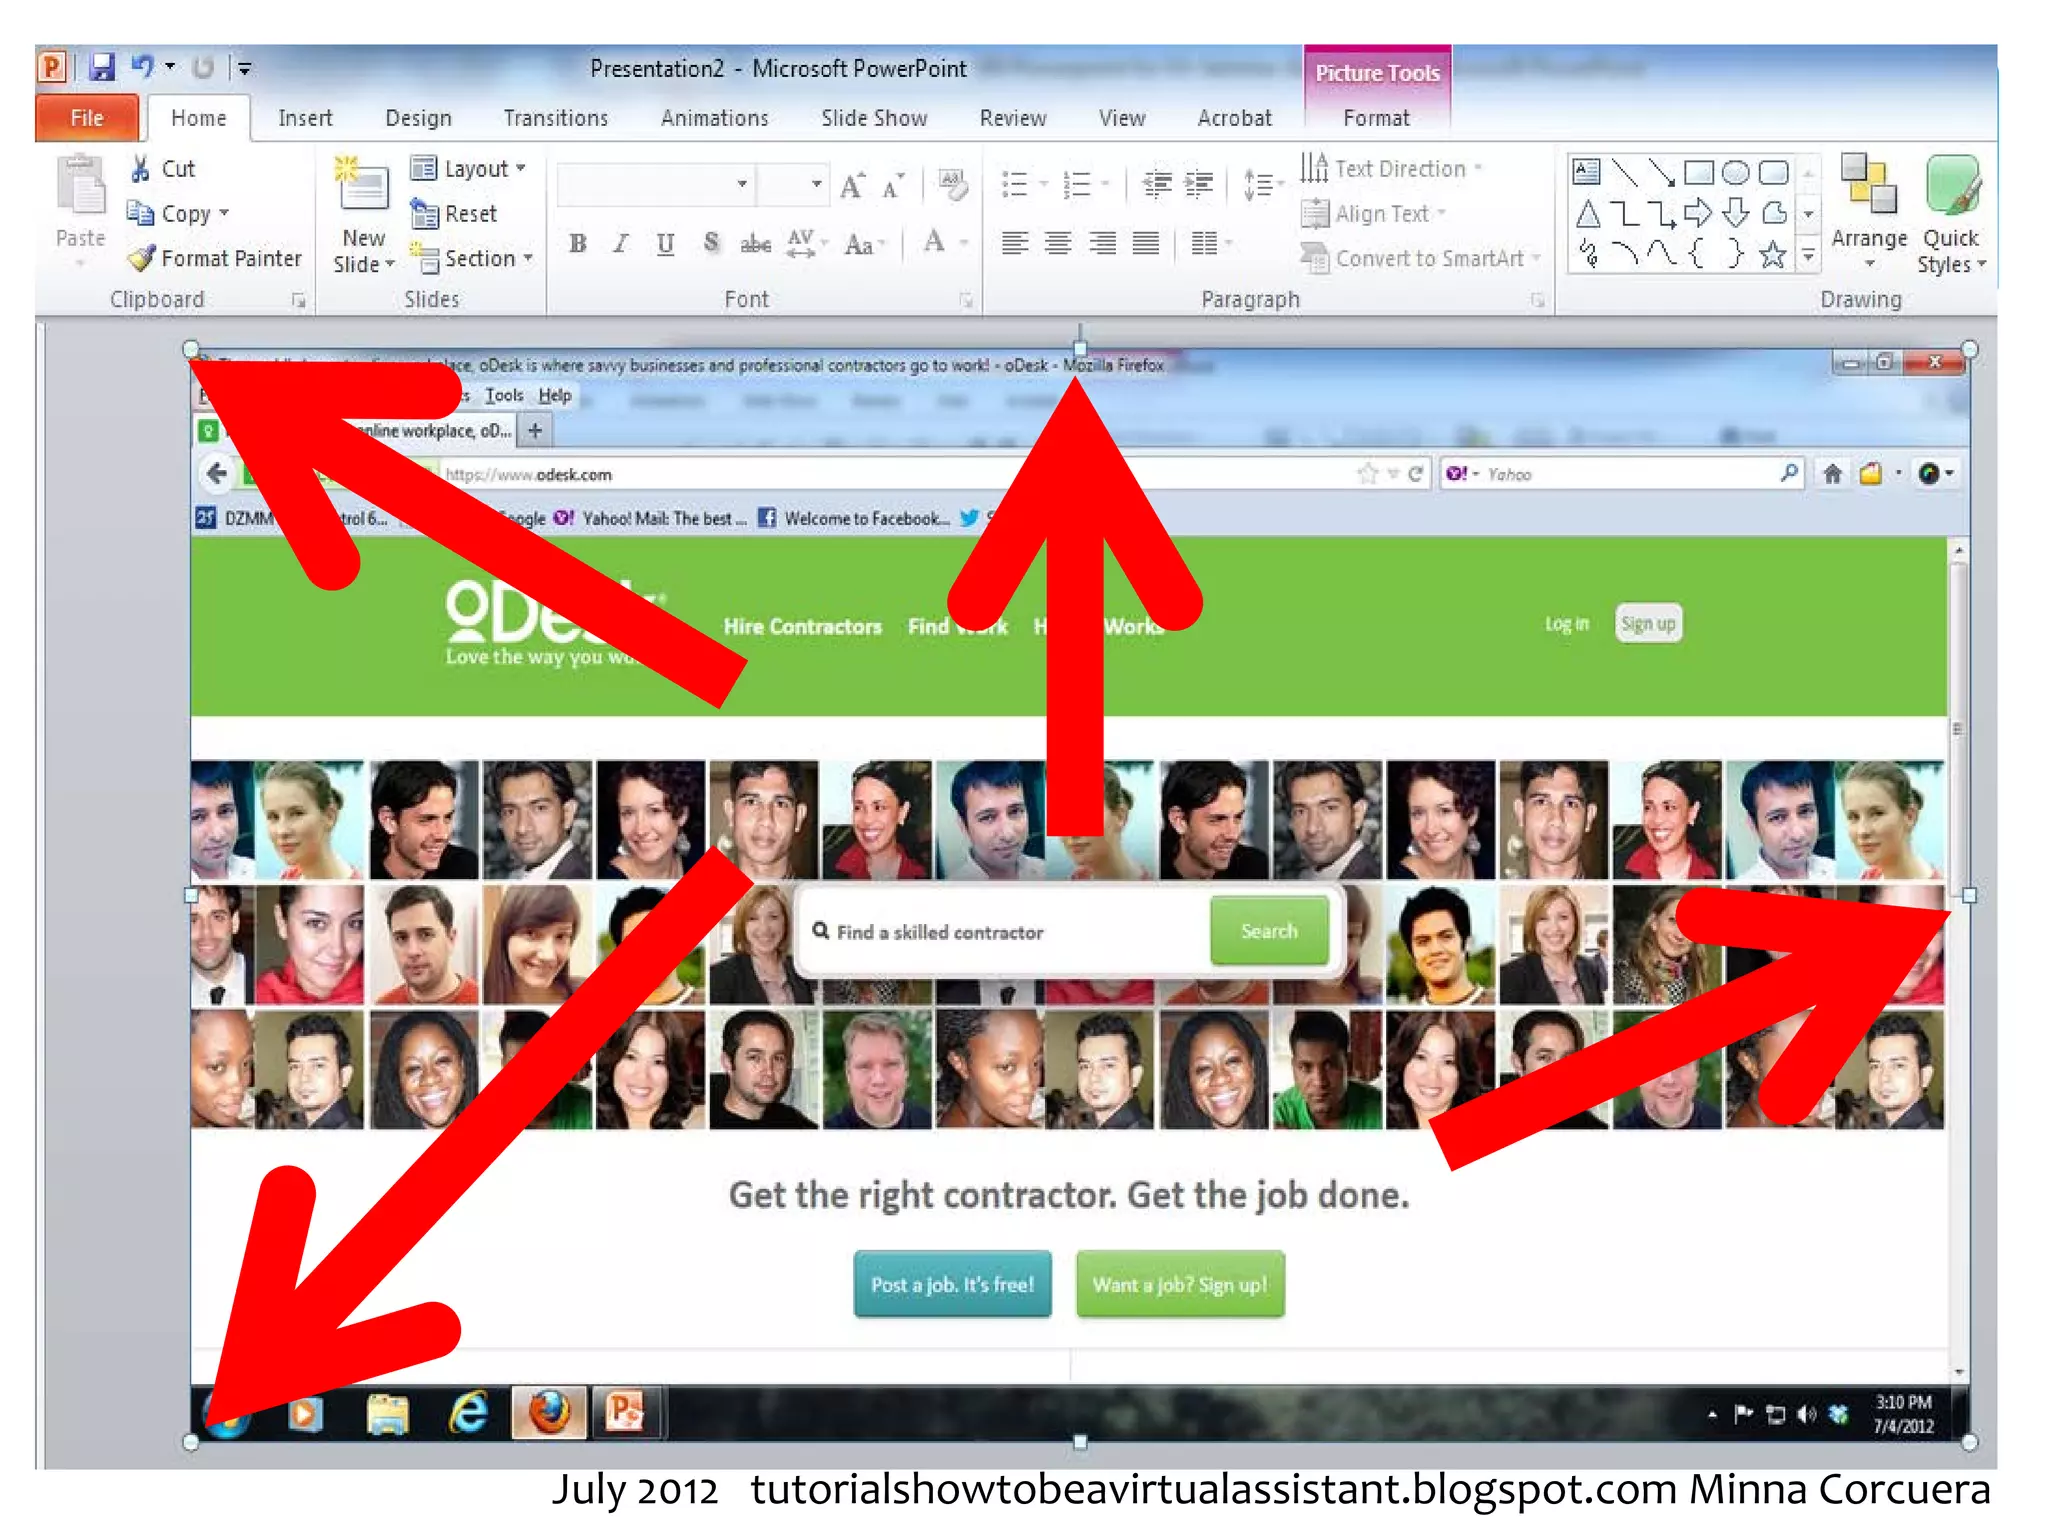This screenshot has width=2048, height=1536.
Task: Click the bullet list icon
Action: [x=1015, y=185]
